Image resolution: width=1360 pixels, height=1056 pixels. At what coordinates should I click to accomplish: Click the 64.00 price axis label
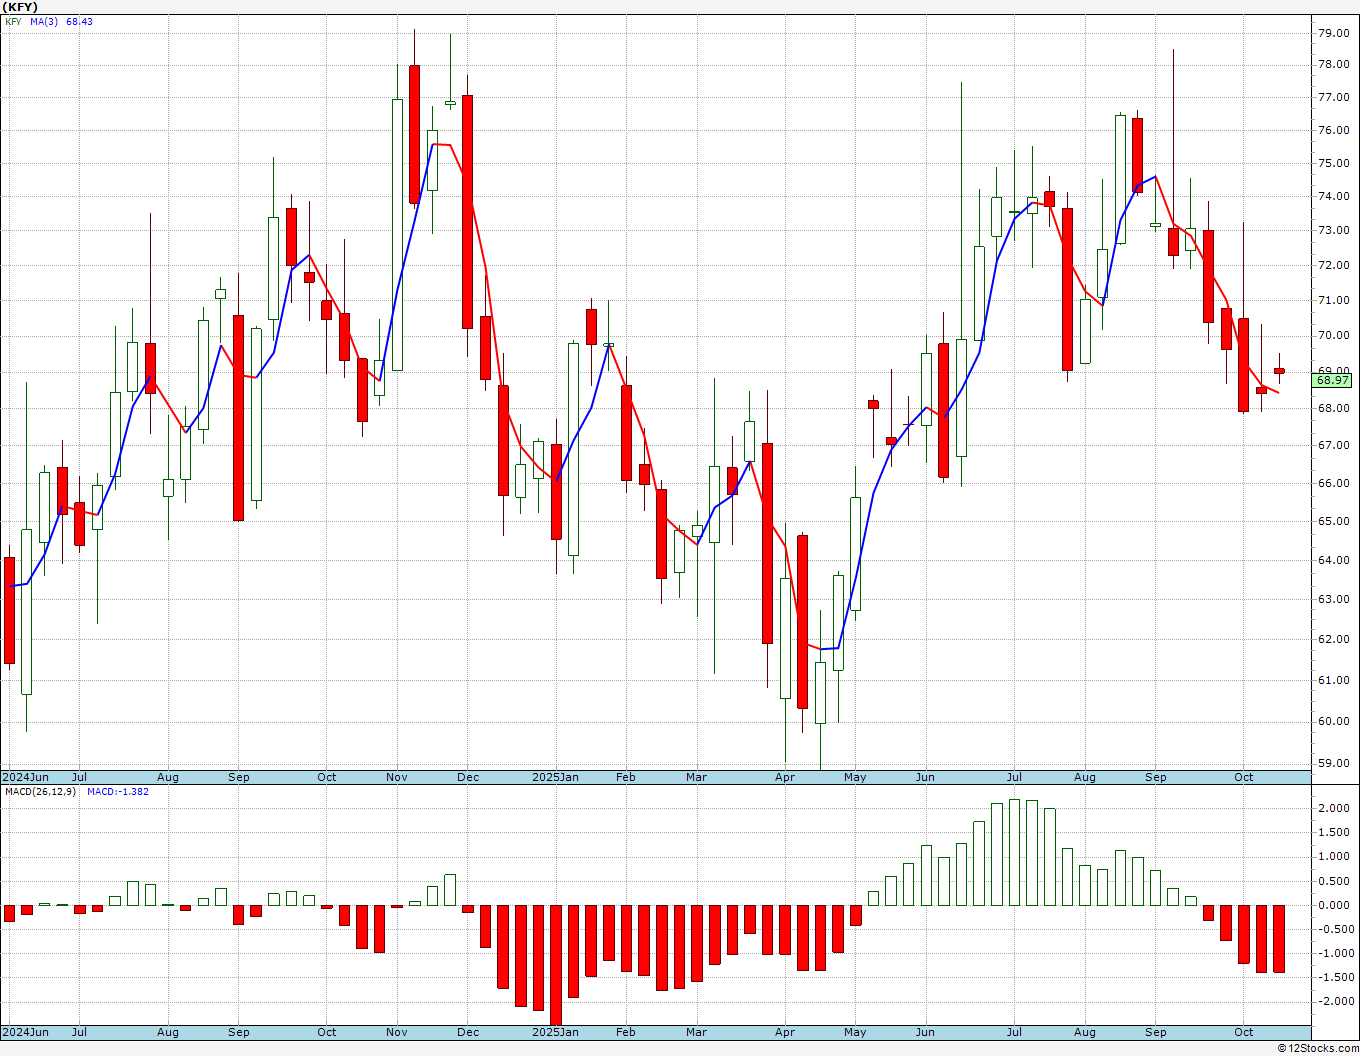point(1333,560)
